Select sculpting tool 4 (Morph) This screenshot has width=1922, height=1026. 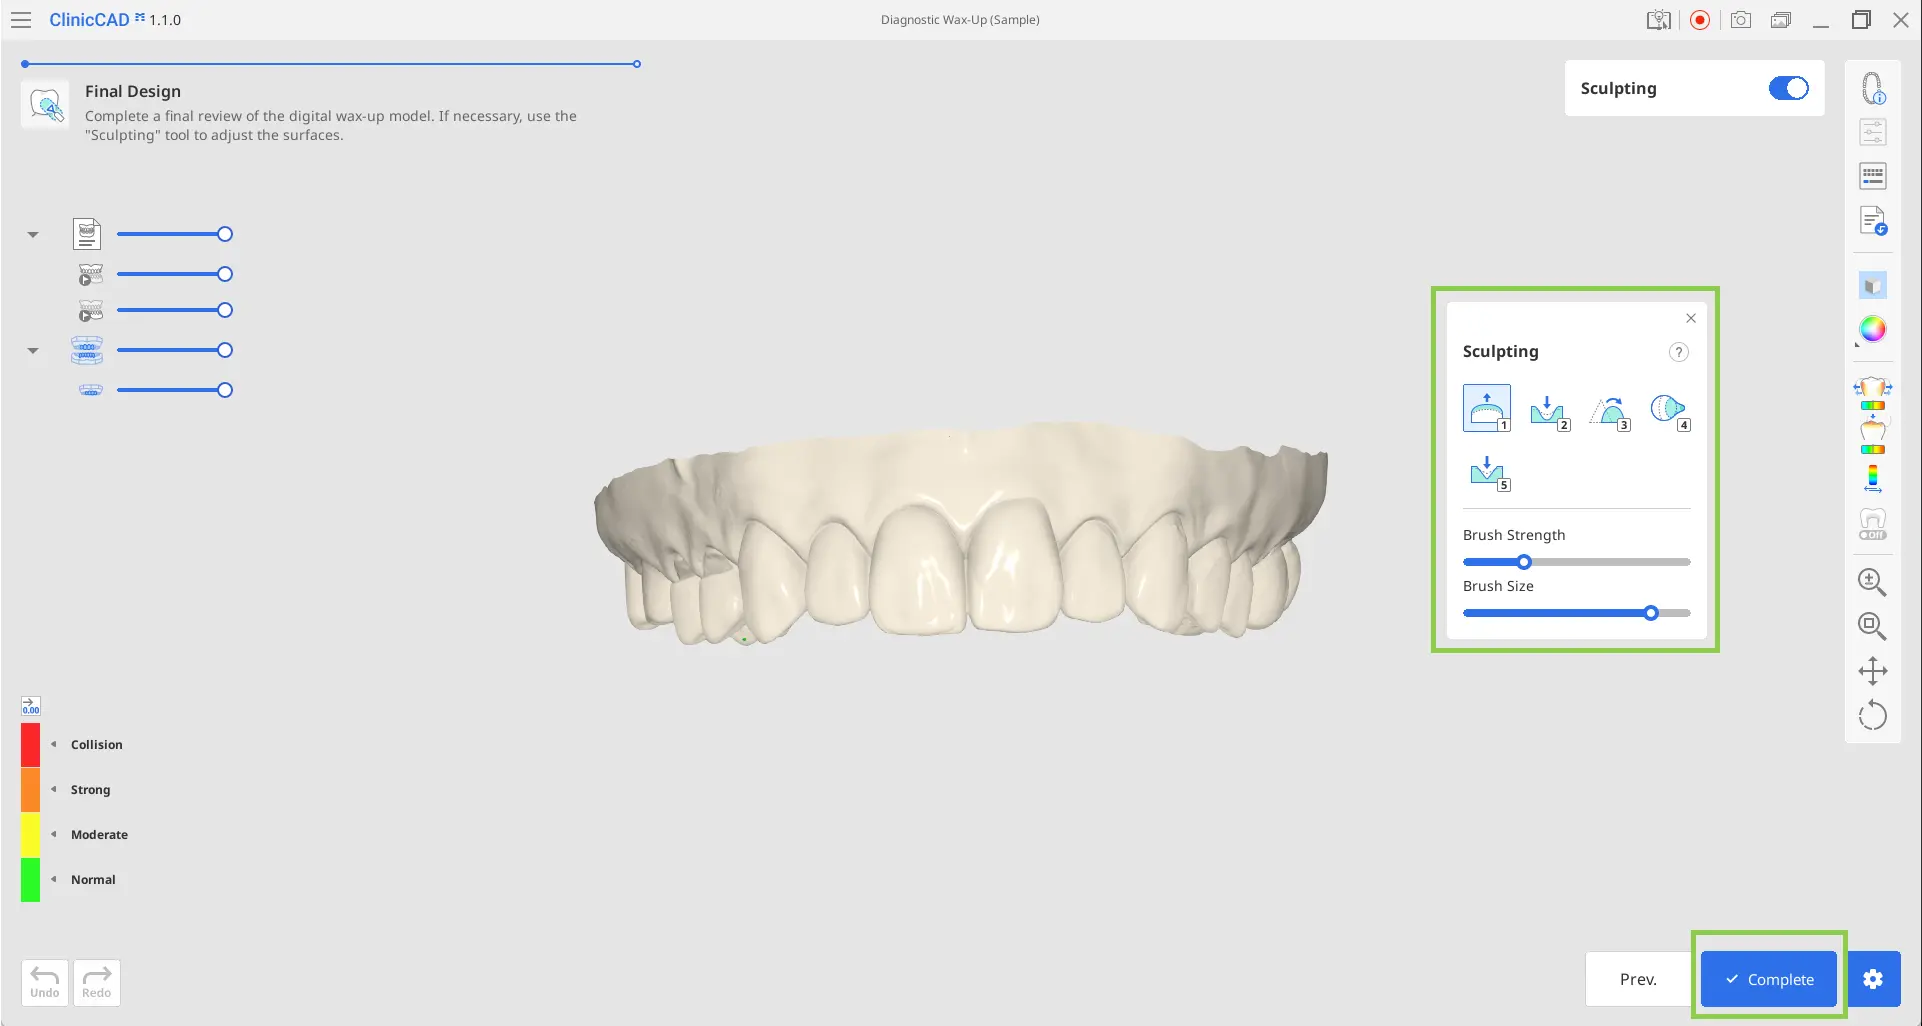point(1670,410)
